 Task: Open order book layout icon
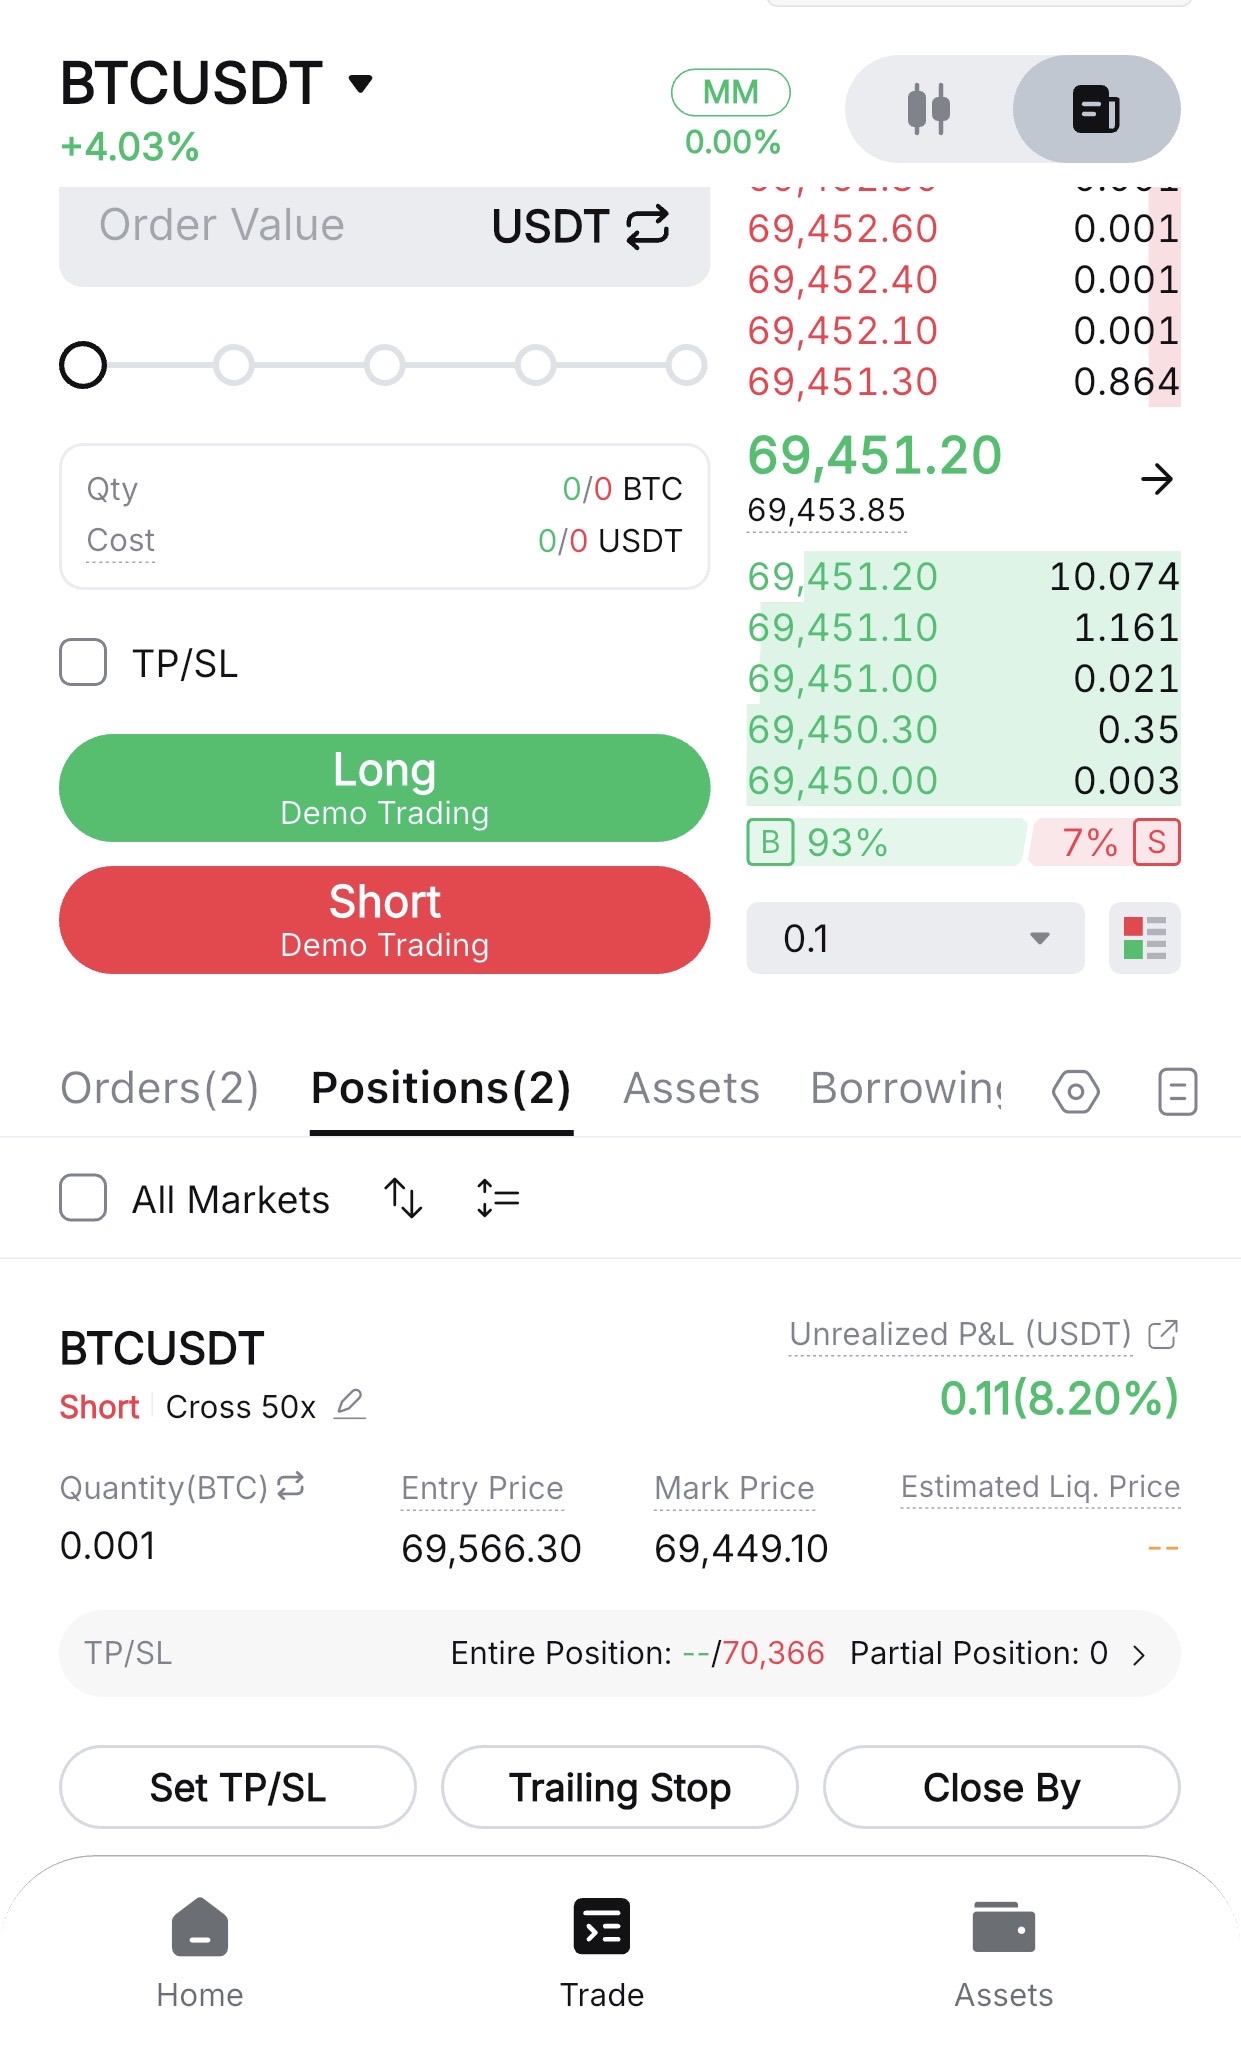point(1144,938)
